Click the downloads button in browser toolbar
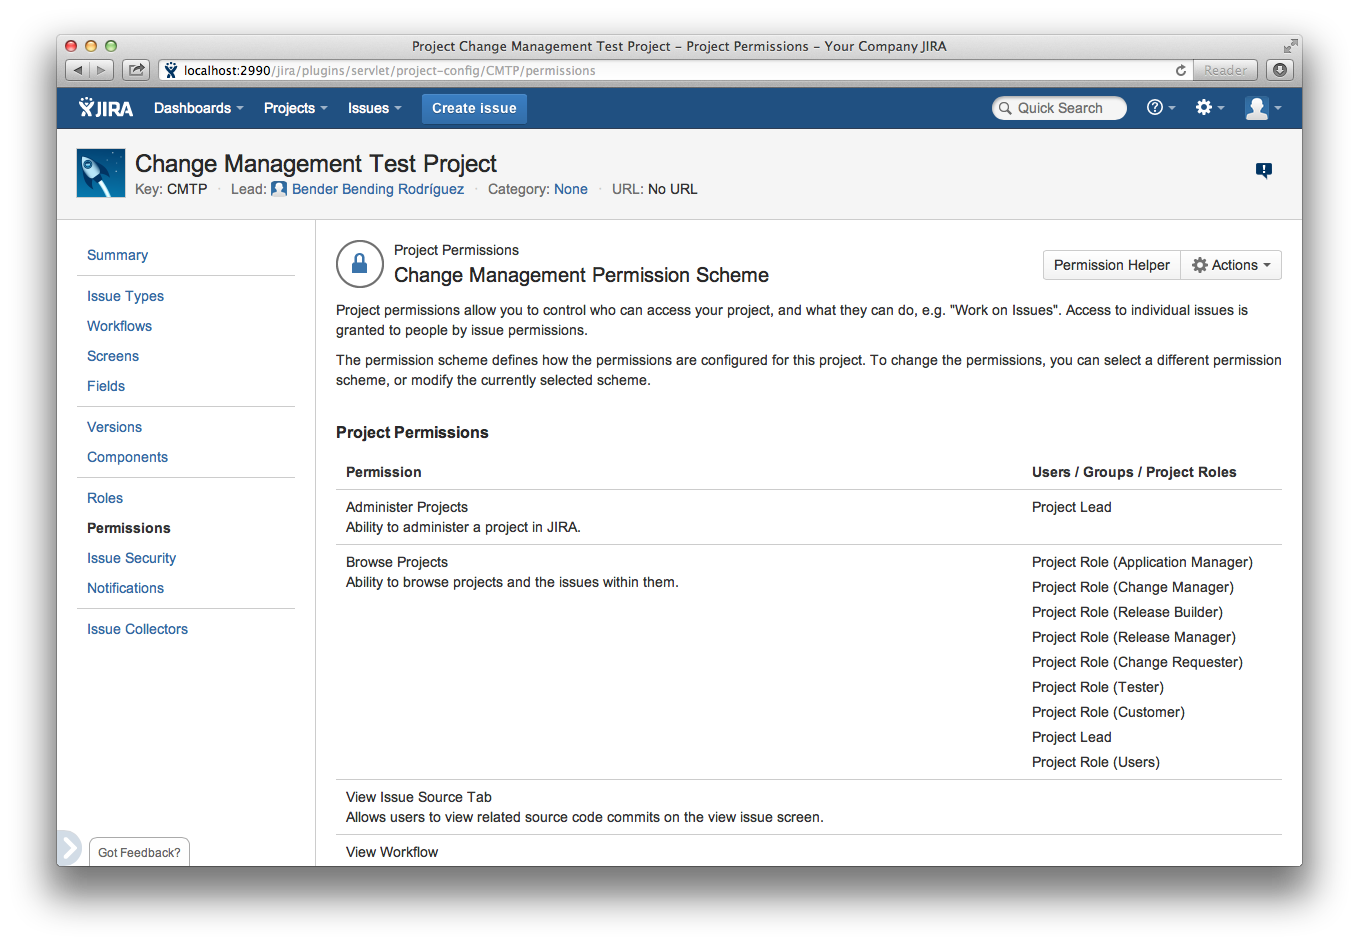1359x945 pixels. [1280, 70]
